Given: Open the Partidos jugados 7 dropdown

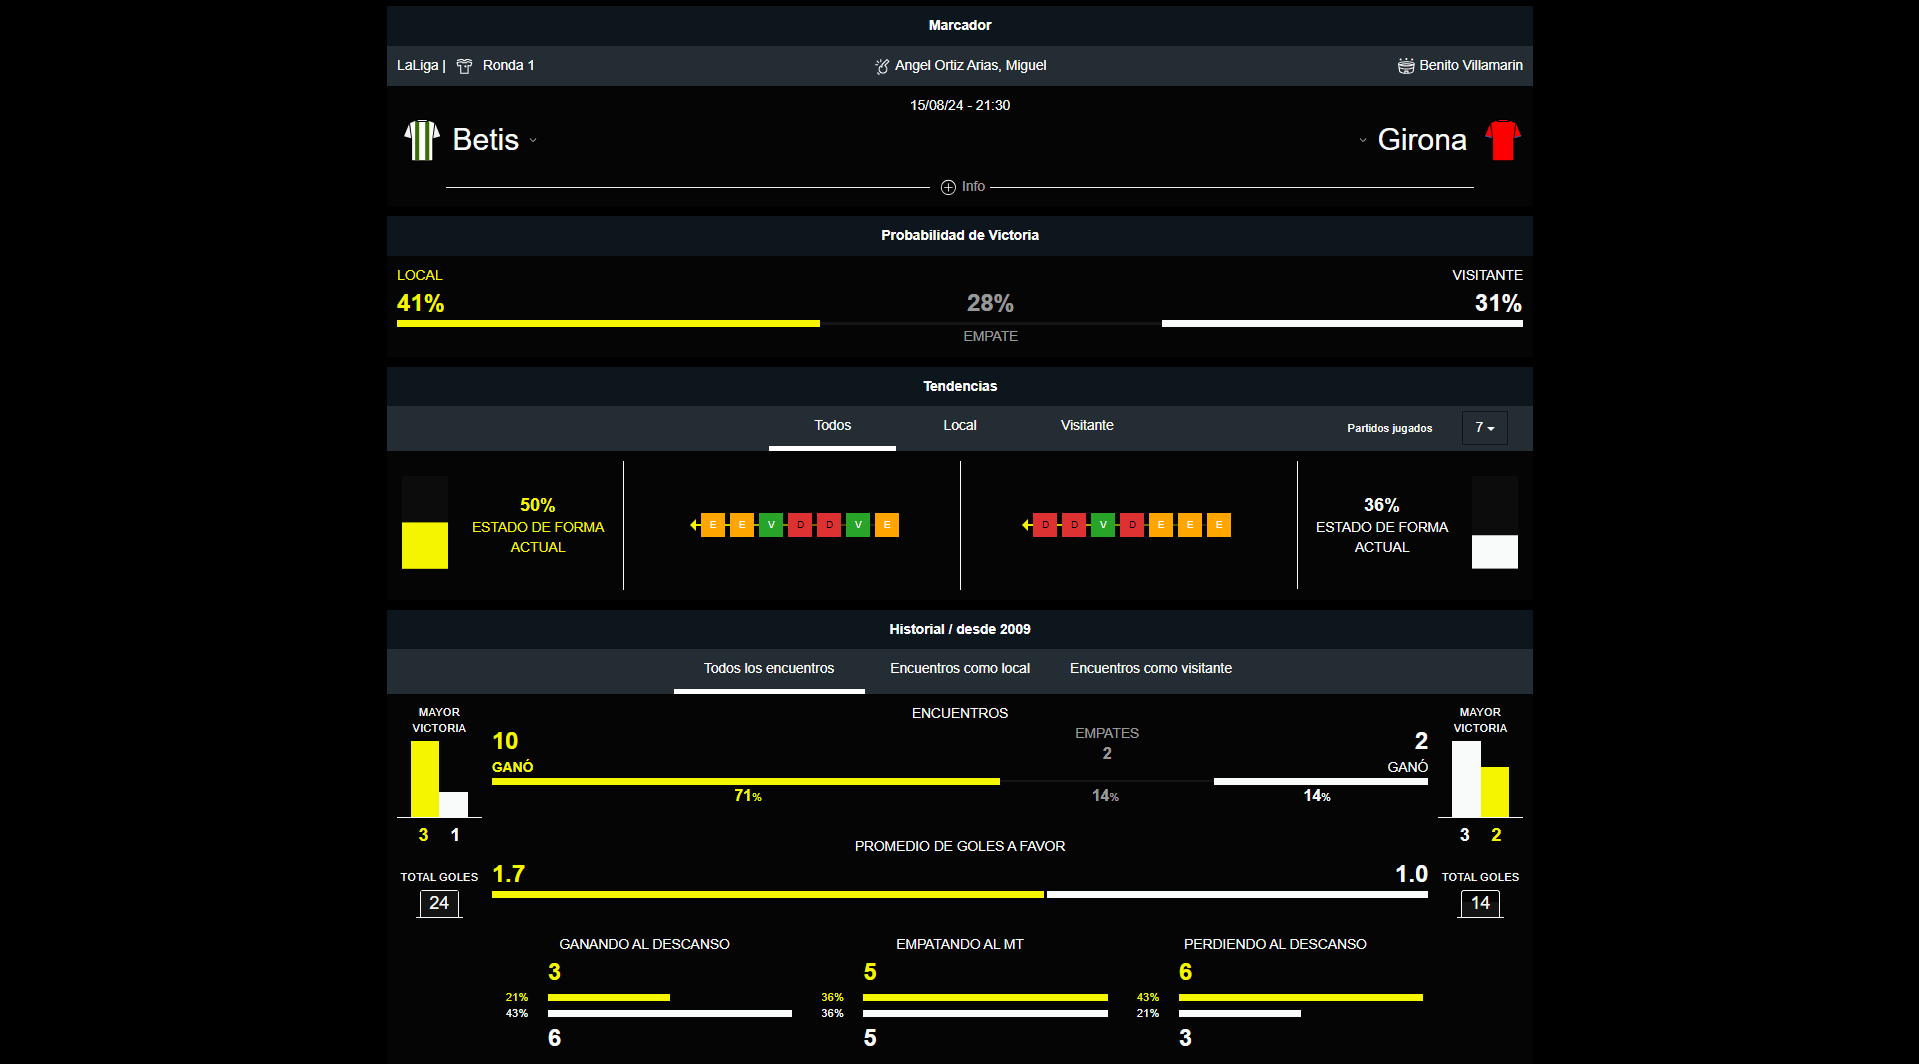Looking at the screenshot, I should click(x=1484, y=428).
